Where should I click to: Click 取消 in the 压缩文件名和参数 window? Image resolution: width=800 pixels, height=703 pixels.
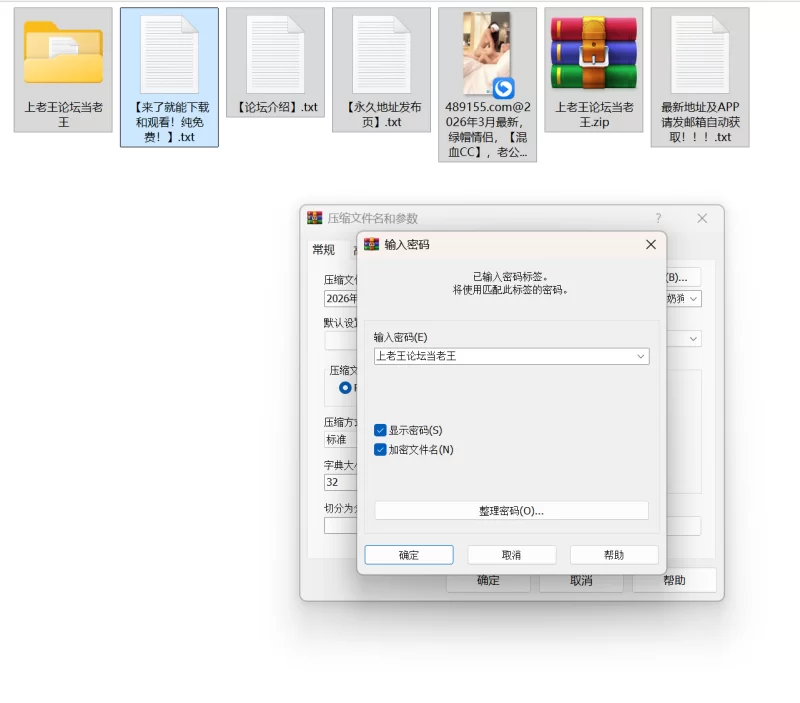click(581, 582)
